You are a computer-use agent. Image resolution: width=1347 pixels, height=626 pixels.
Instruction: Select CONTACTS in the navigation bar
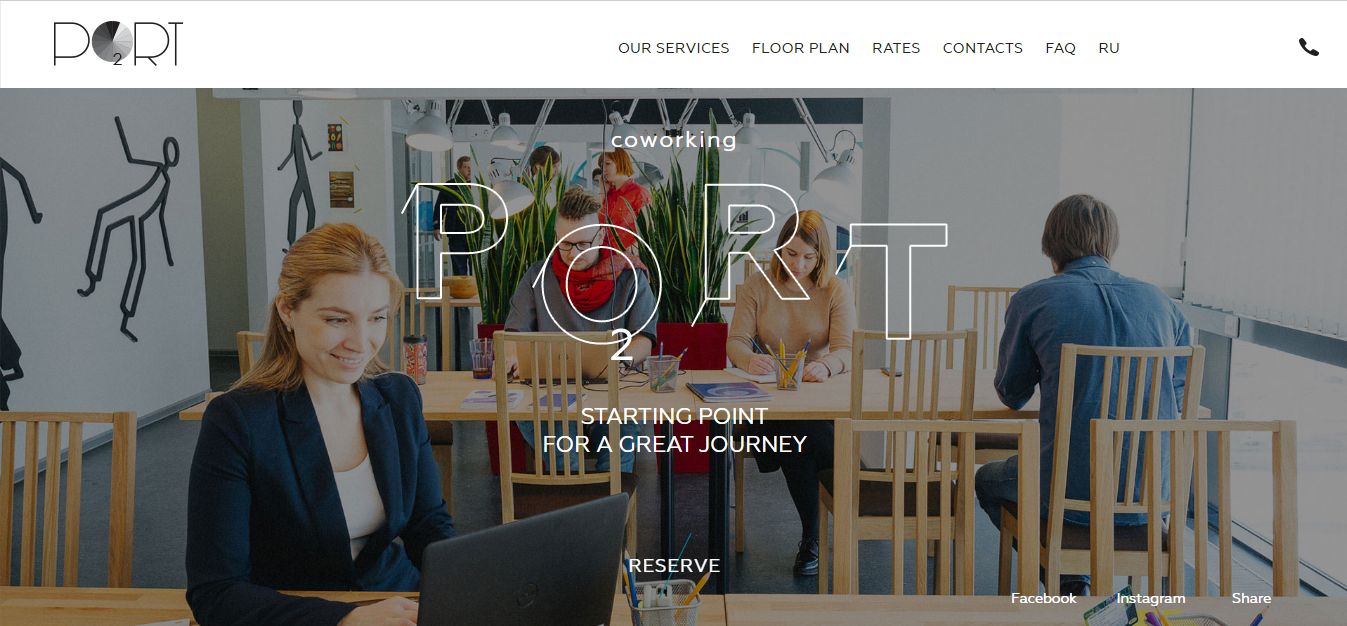click(983, 48)
